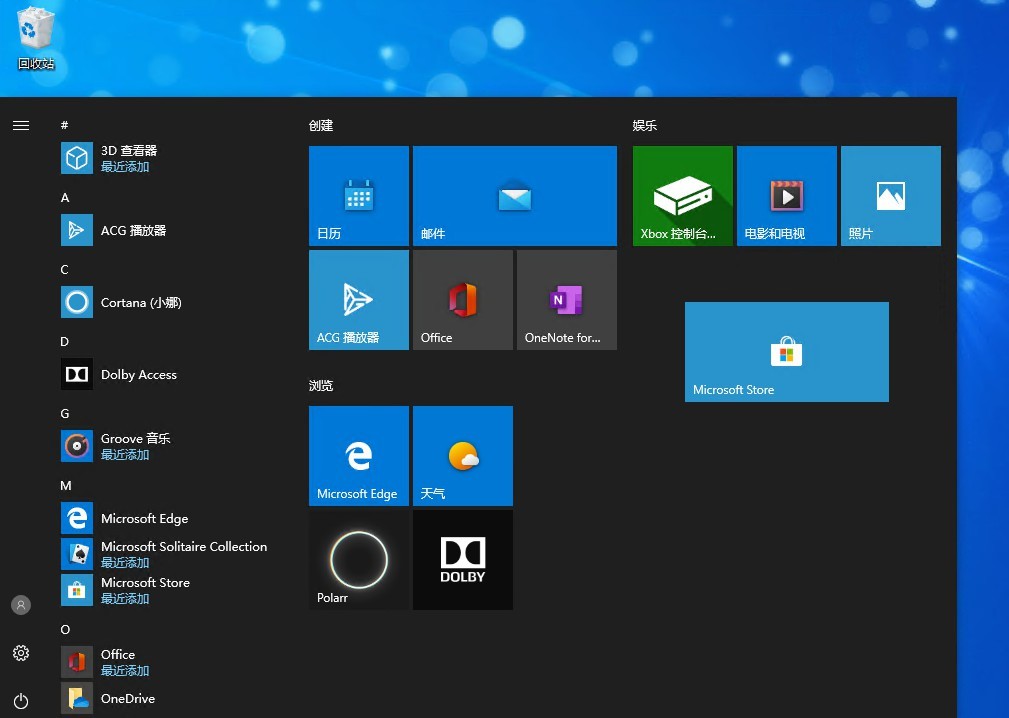Click 最近添加 label under 3D 查看器
This screenshot has width=1009, height=718.
click(x=125, y=167)
